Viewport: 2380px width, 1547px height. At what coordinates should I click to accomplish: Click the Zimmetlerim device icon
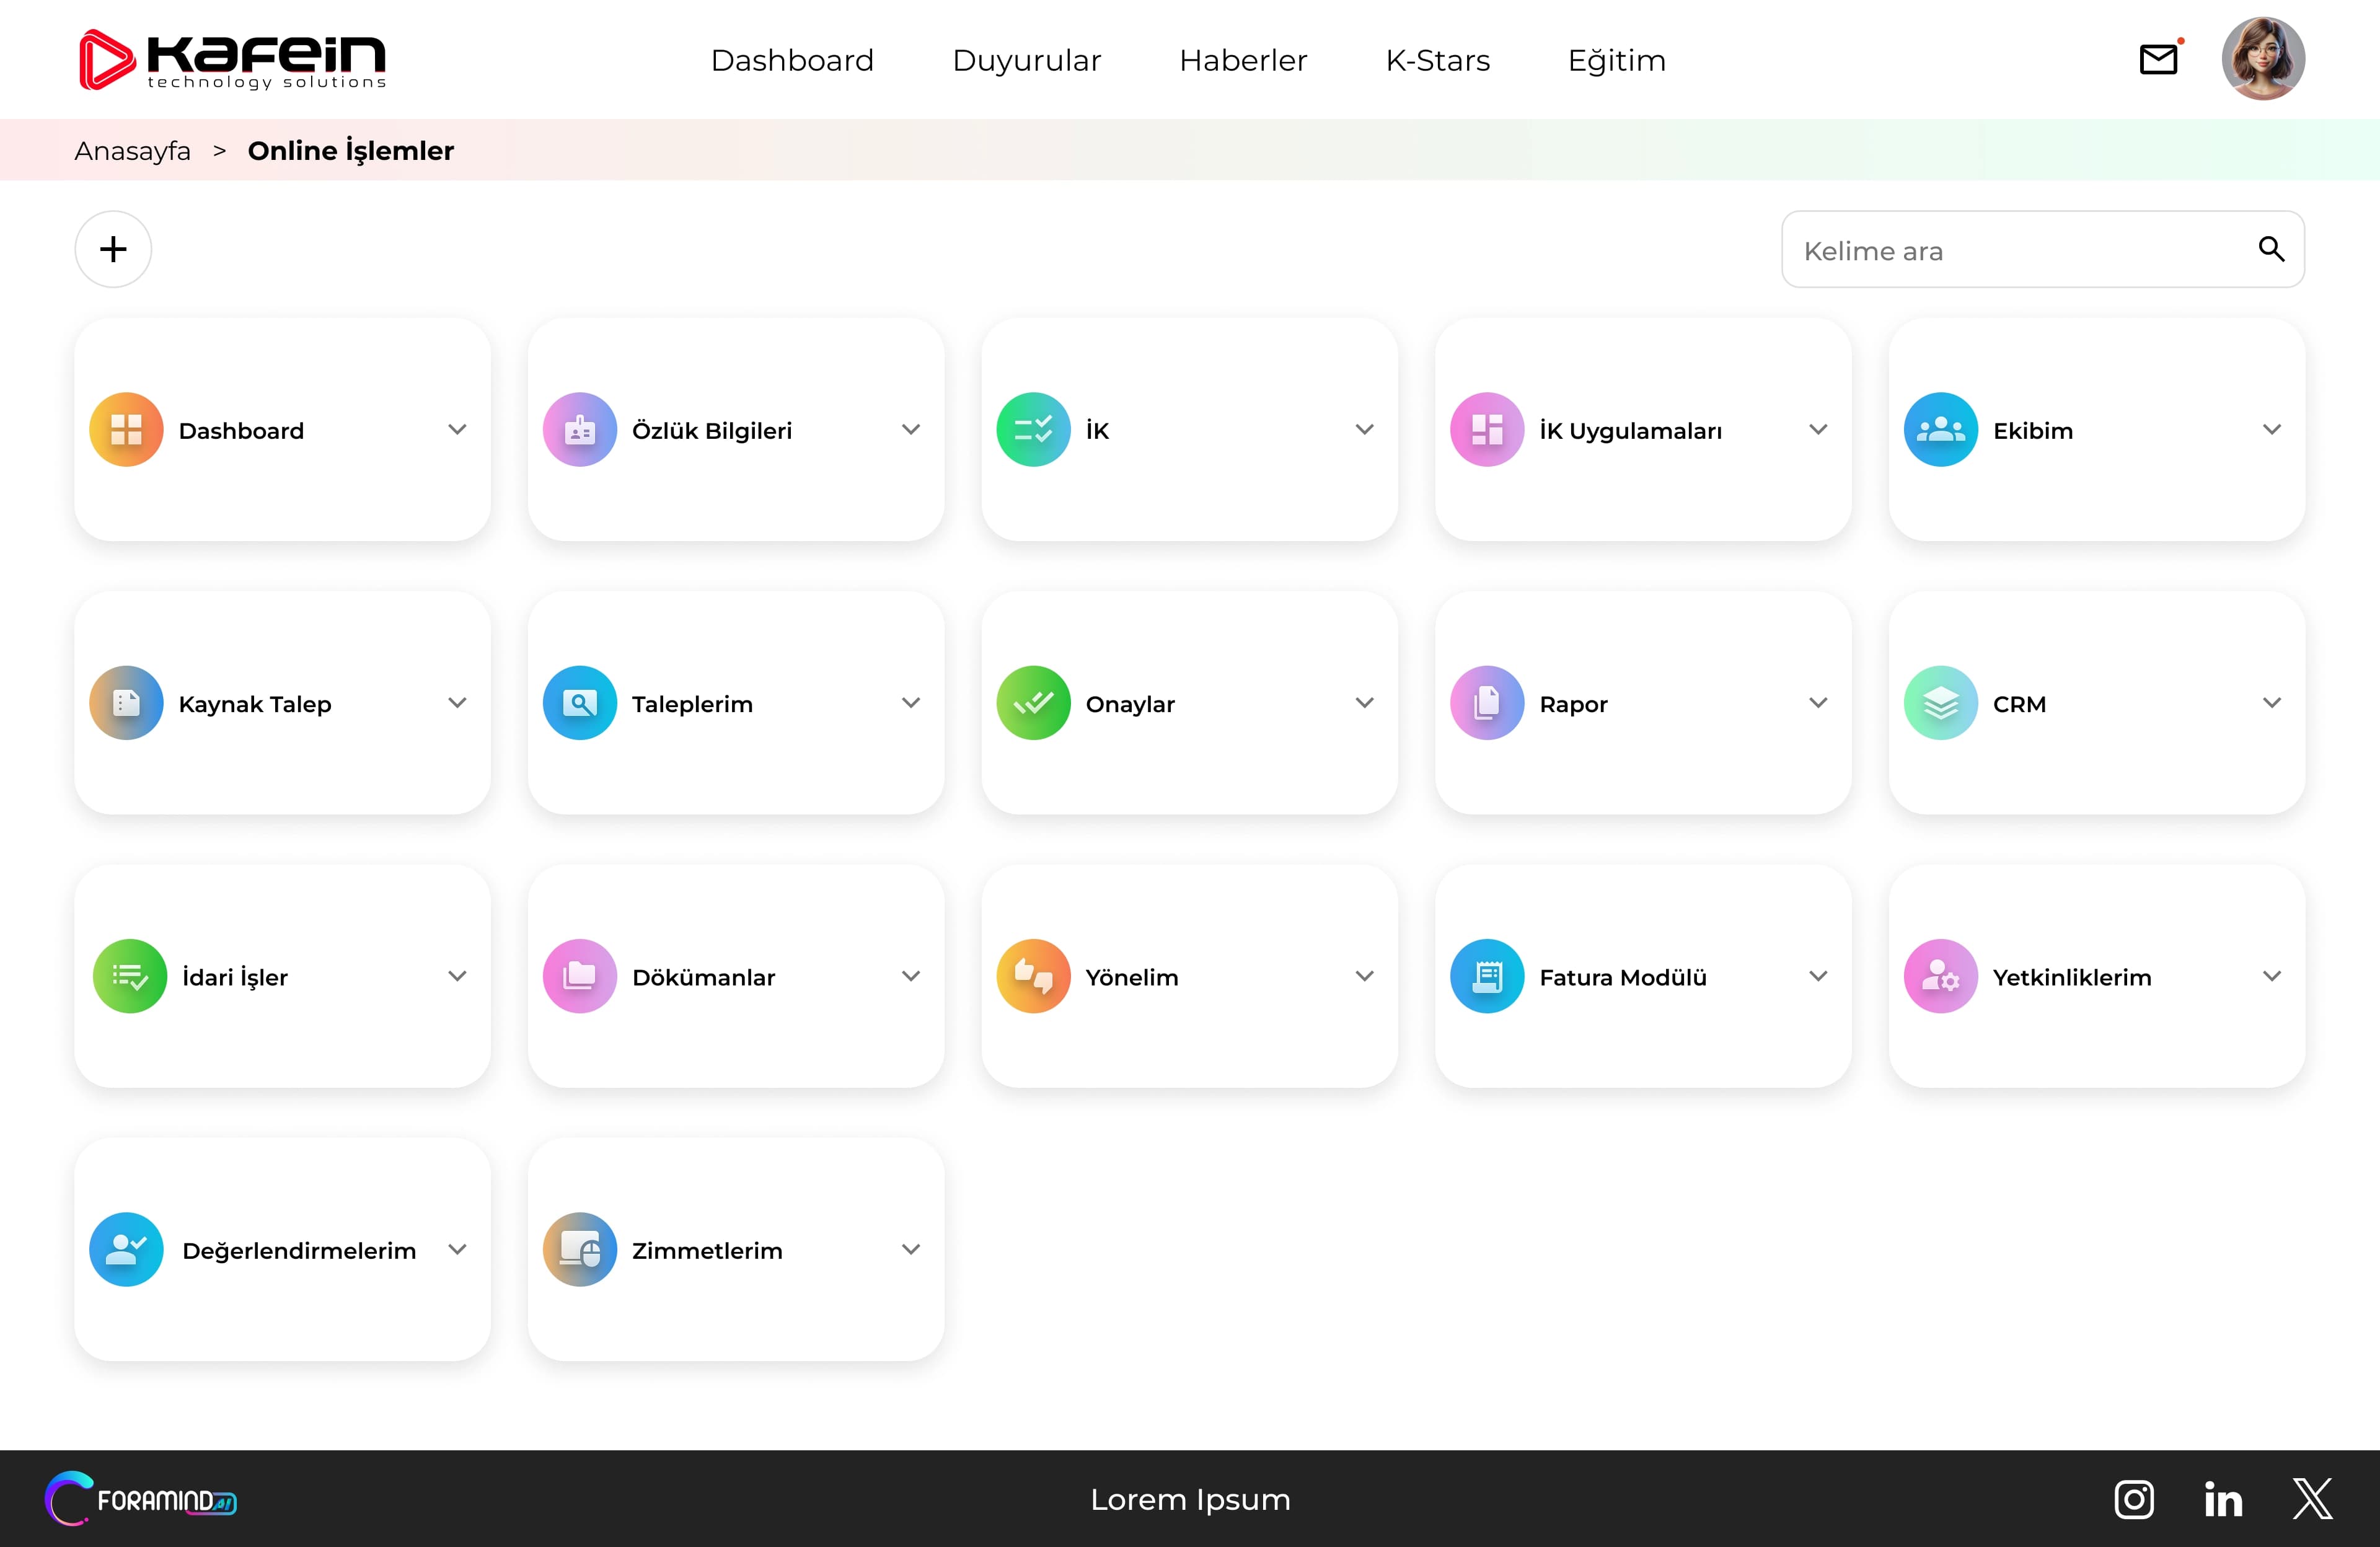pyautogui.click(x=580, y=1250)
